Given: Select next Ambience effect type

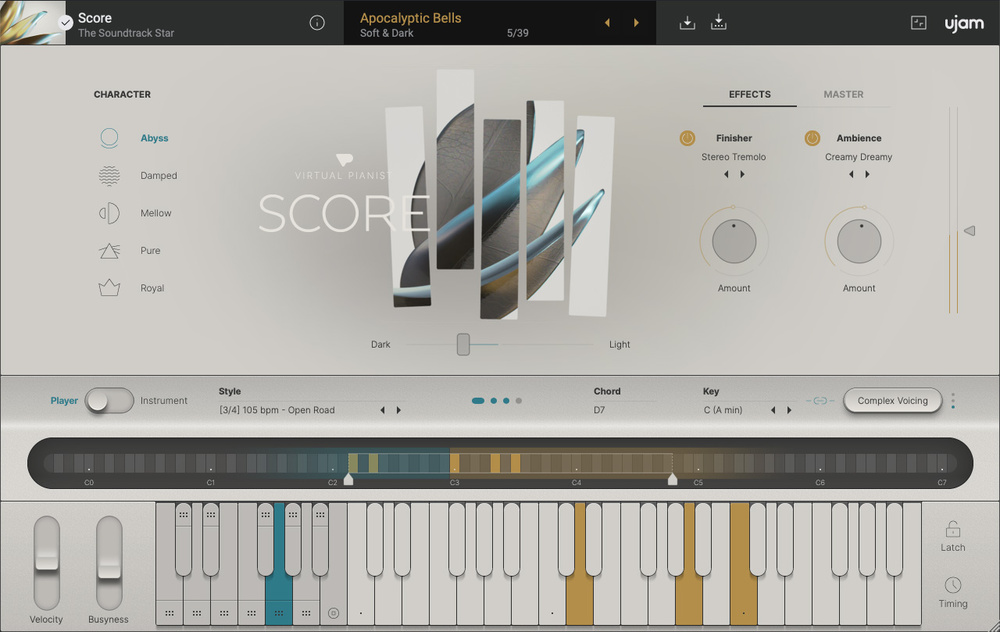Looking at the screenshot, I should [867, 174].
